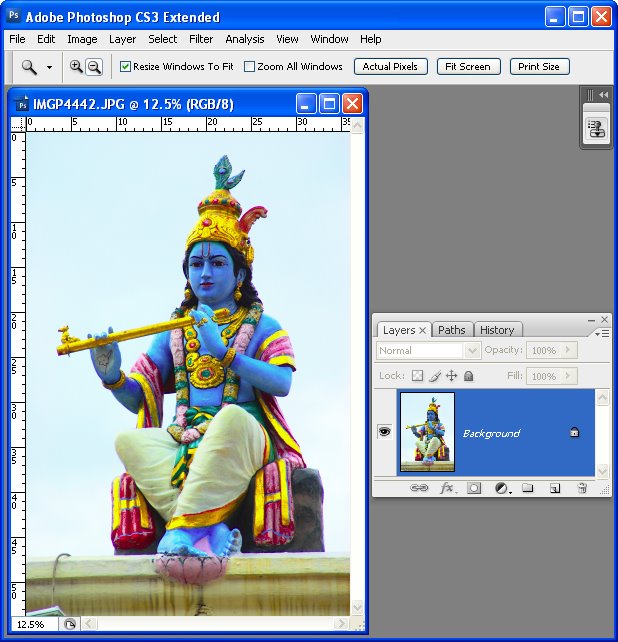
Task: Open the tool preset picker arrow
Action: [x=49, y=67]
